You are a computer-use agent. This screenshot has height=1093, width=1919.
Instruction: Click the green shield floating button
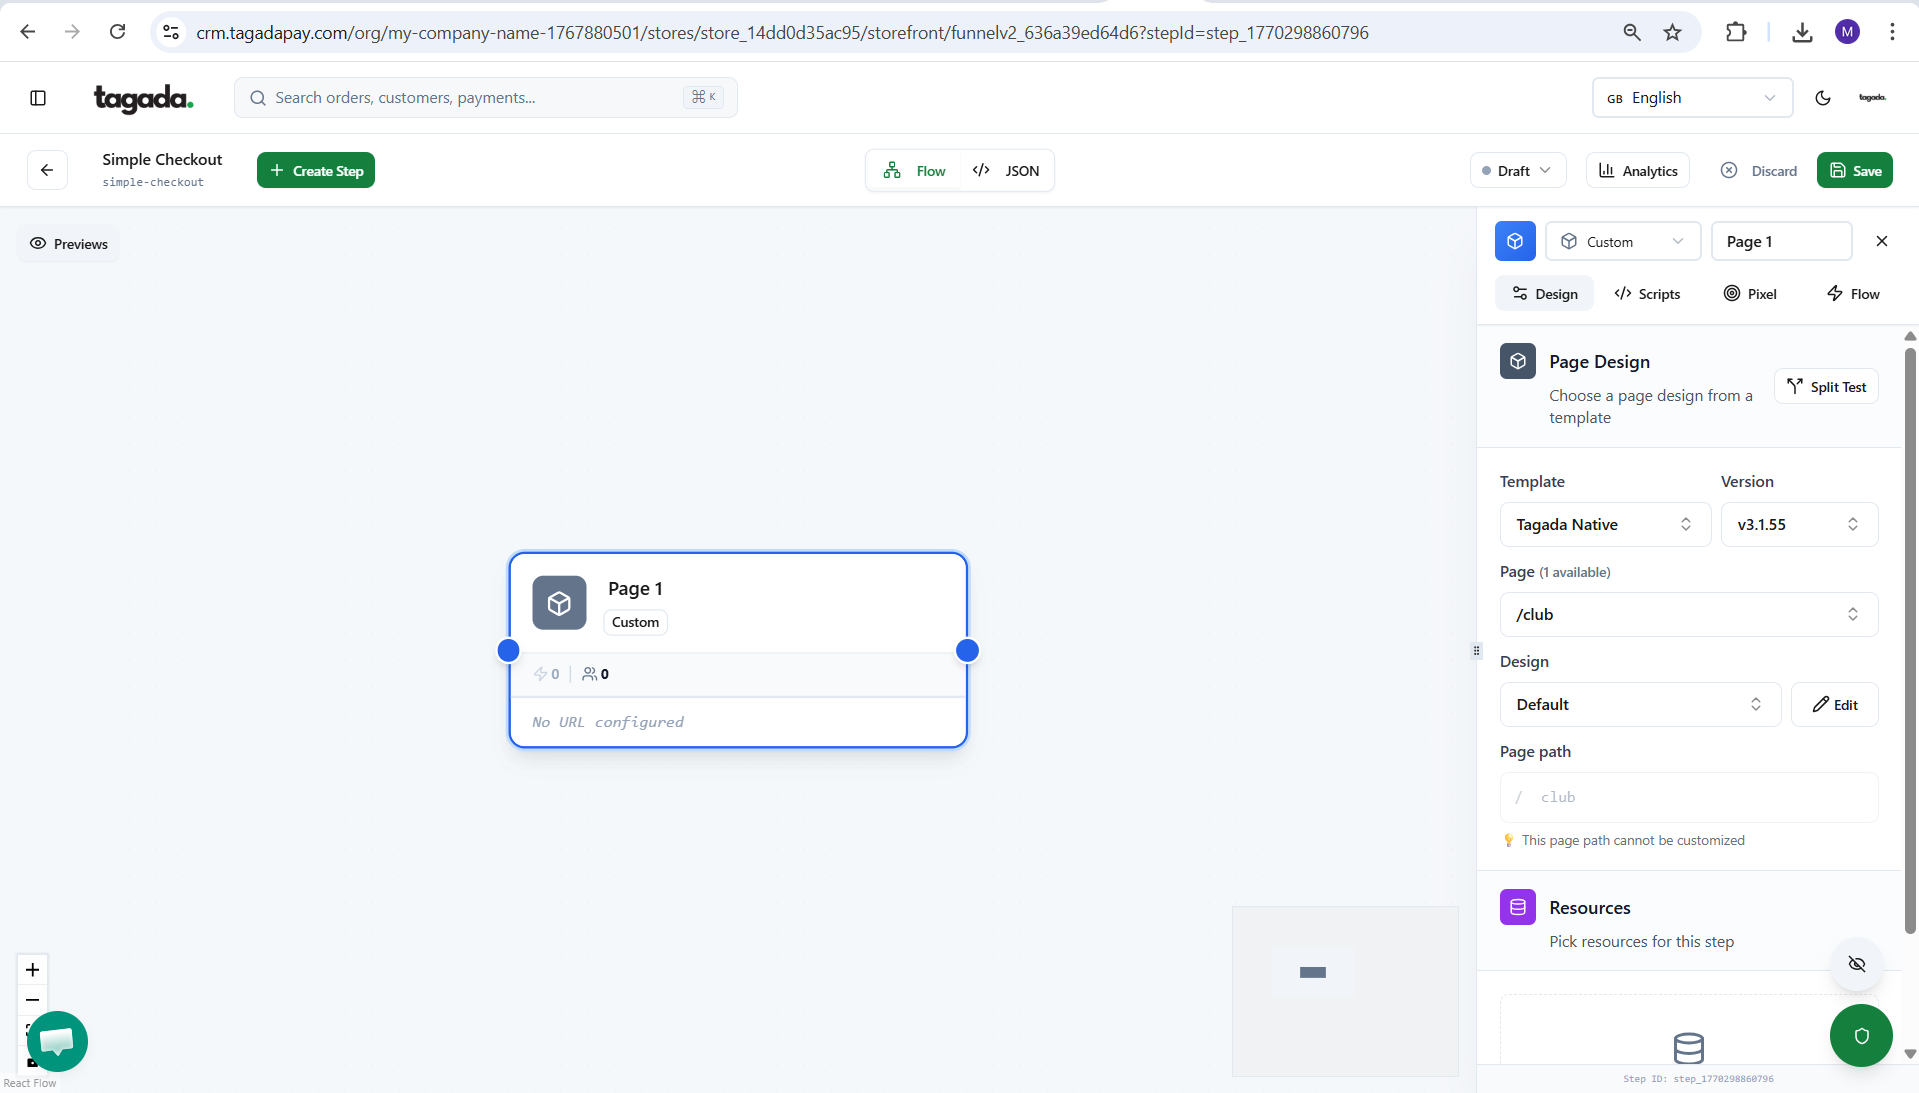pyautogui.click(x=1860, y=1036)
